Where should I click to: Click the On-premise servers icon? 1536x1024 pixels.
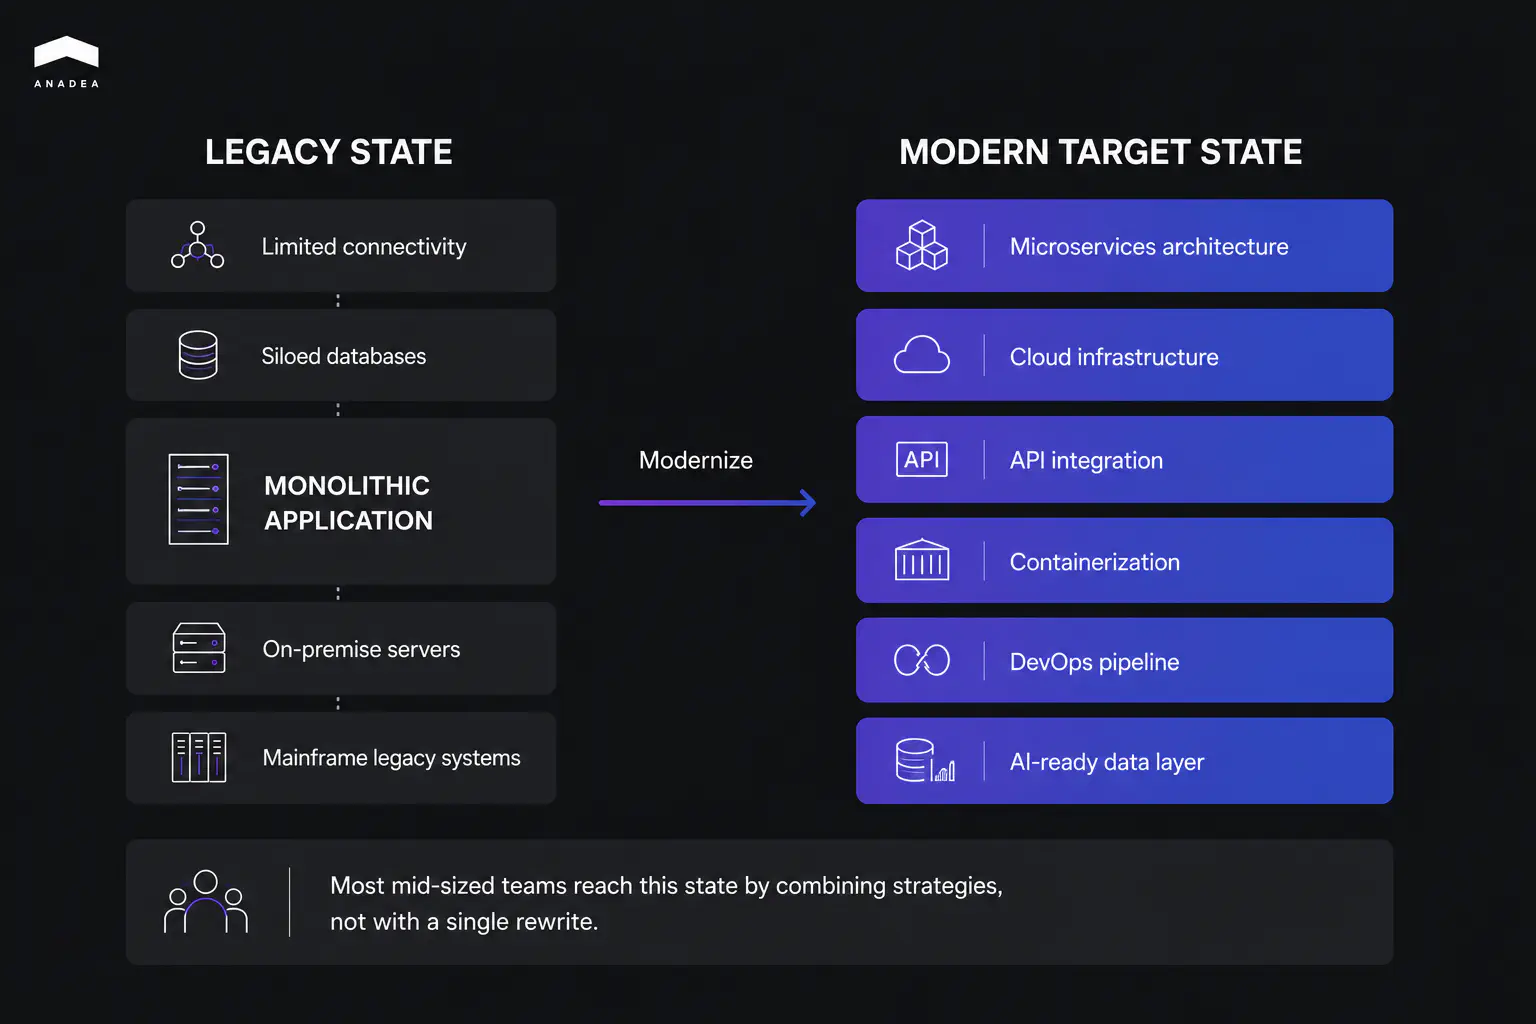[x=199, y=648]
